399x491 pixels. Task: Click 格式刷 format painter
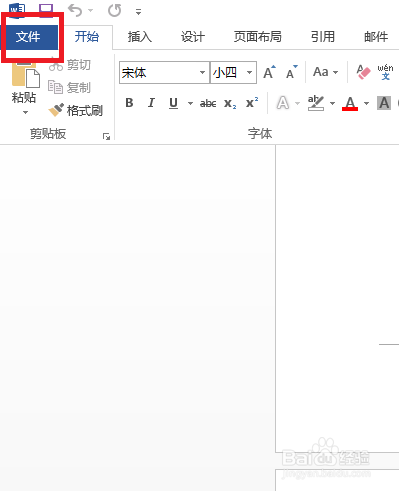[75, 110]
